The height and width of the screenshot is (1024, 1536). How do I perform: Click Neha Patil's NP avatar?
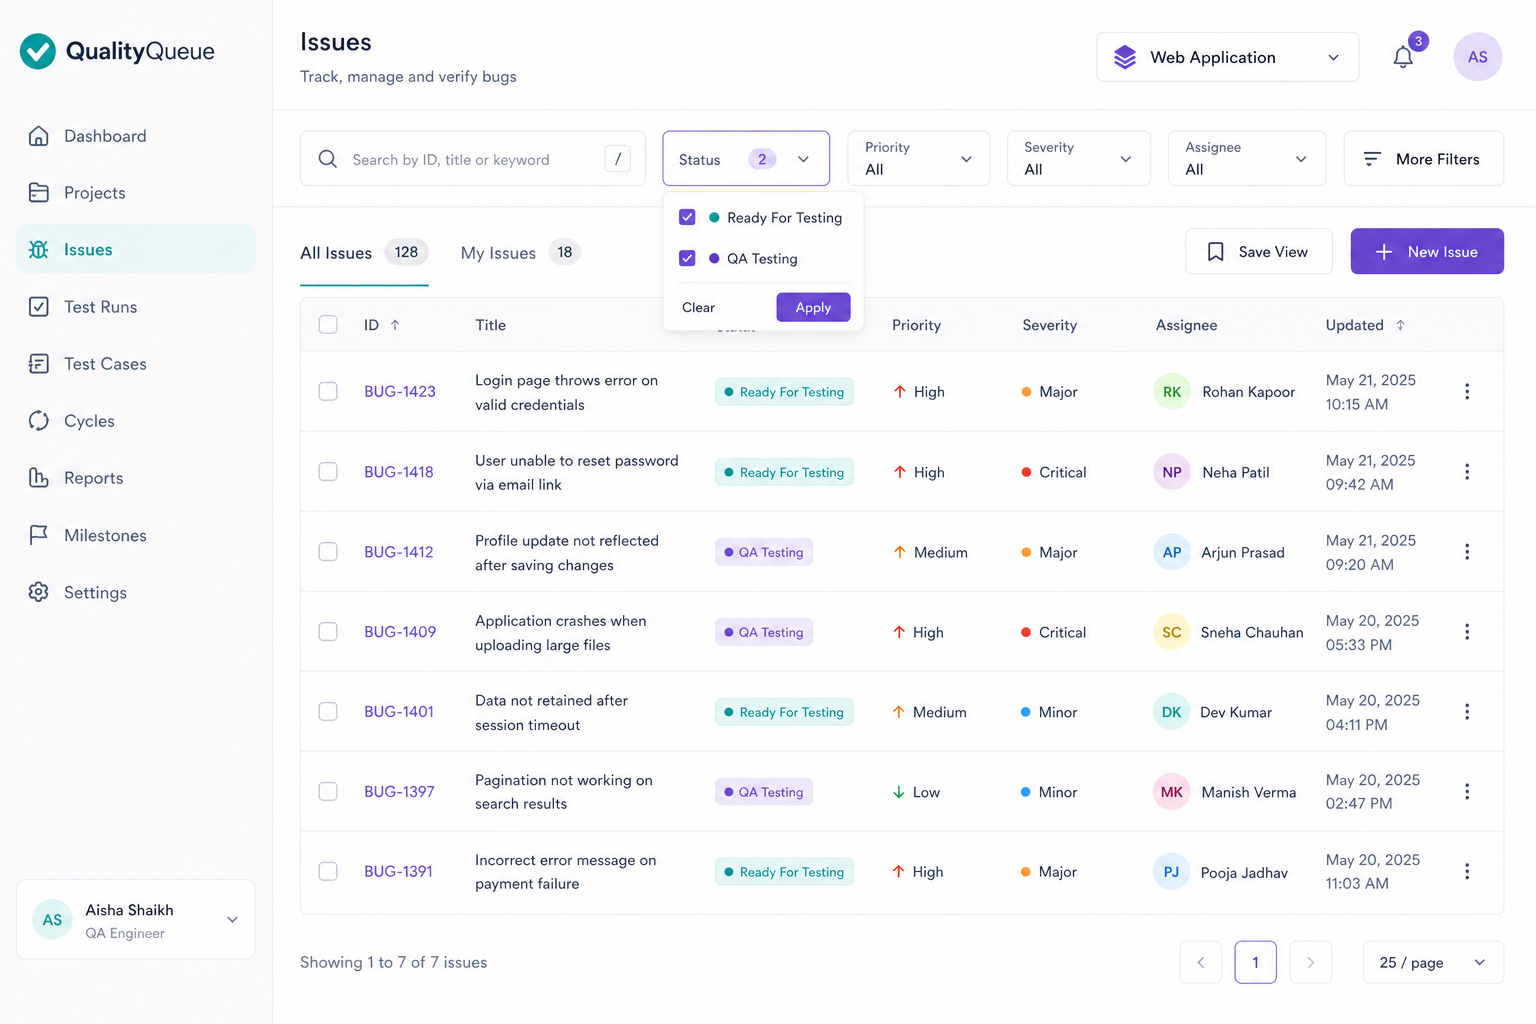point(1172,472)
